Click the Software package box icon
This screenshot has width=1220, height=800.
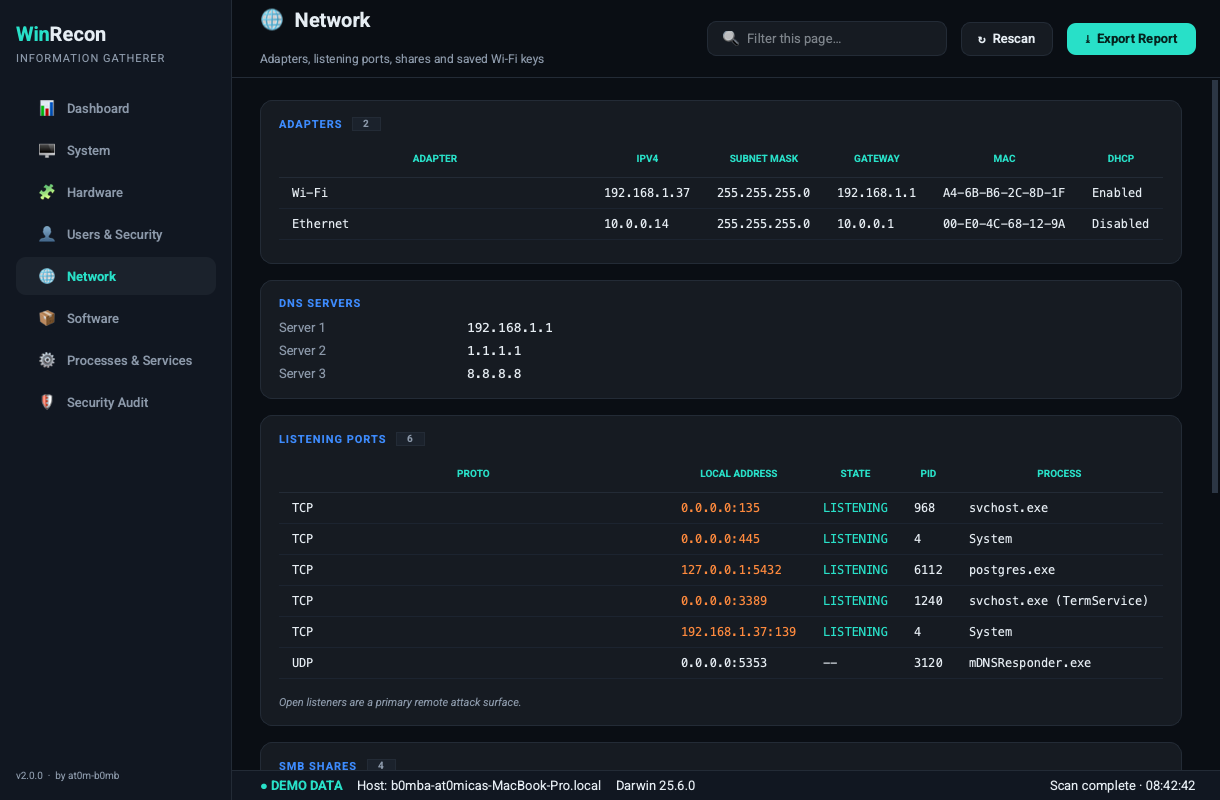click(47, 318)
